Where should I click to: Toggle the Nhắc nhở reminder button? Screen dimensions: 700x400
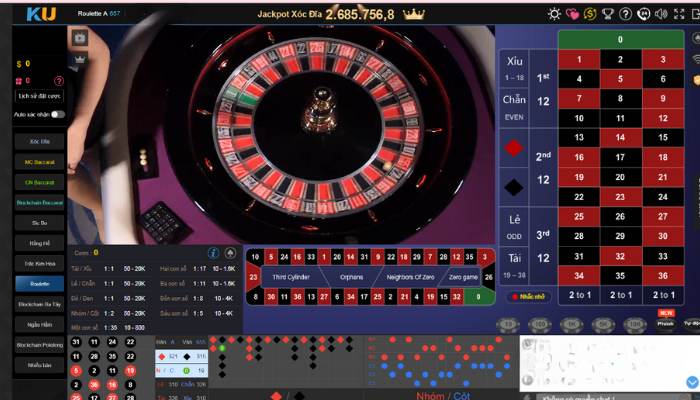coord(529,296)
